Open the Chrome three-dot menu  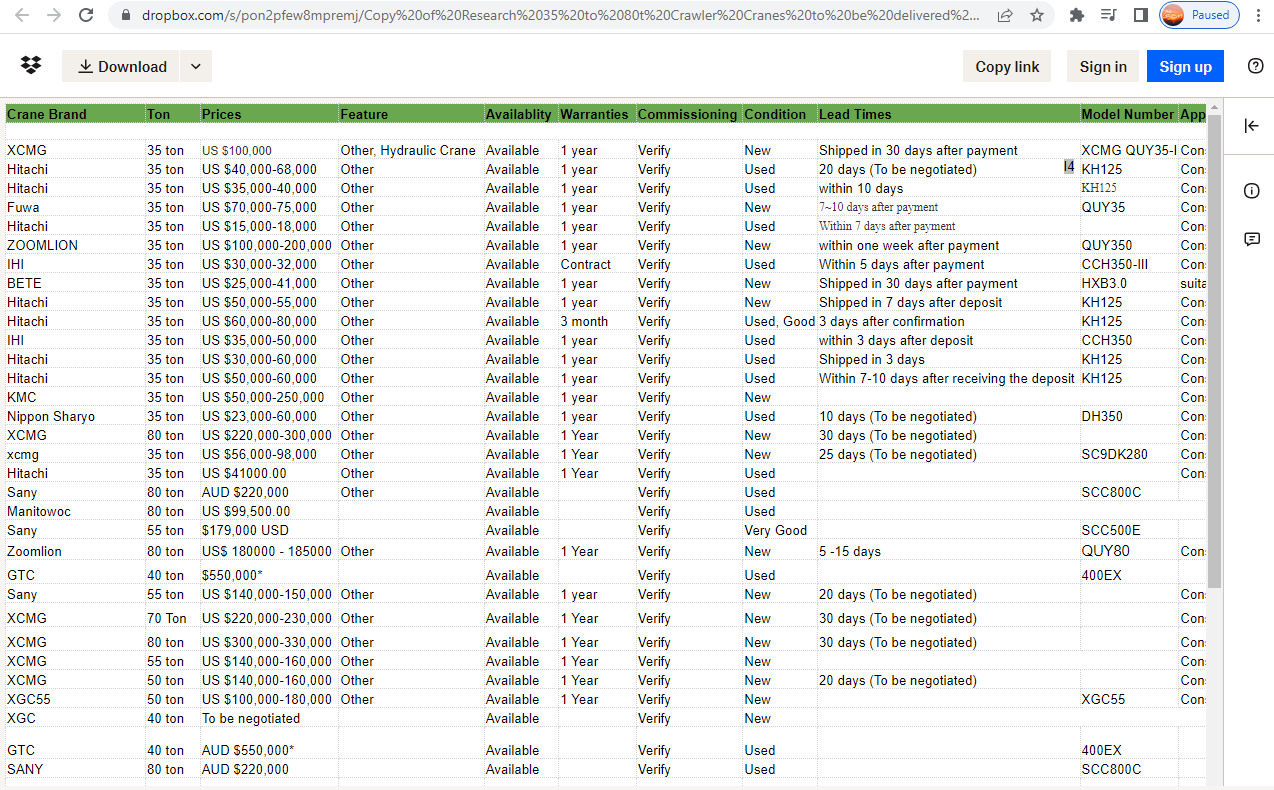pyautogui.click(x=1258, y=15)
